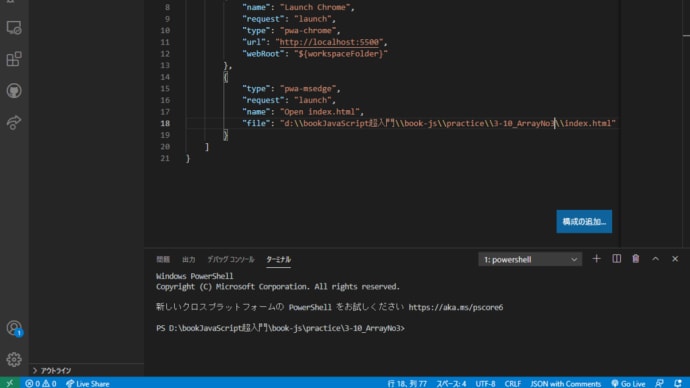Screen dimensions: 690x388
Task: Place cursor on line 18 file path
Action: [x=448, y=123]
